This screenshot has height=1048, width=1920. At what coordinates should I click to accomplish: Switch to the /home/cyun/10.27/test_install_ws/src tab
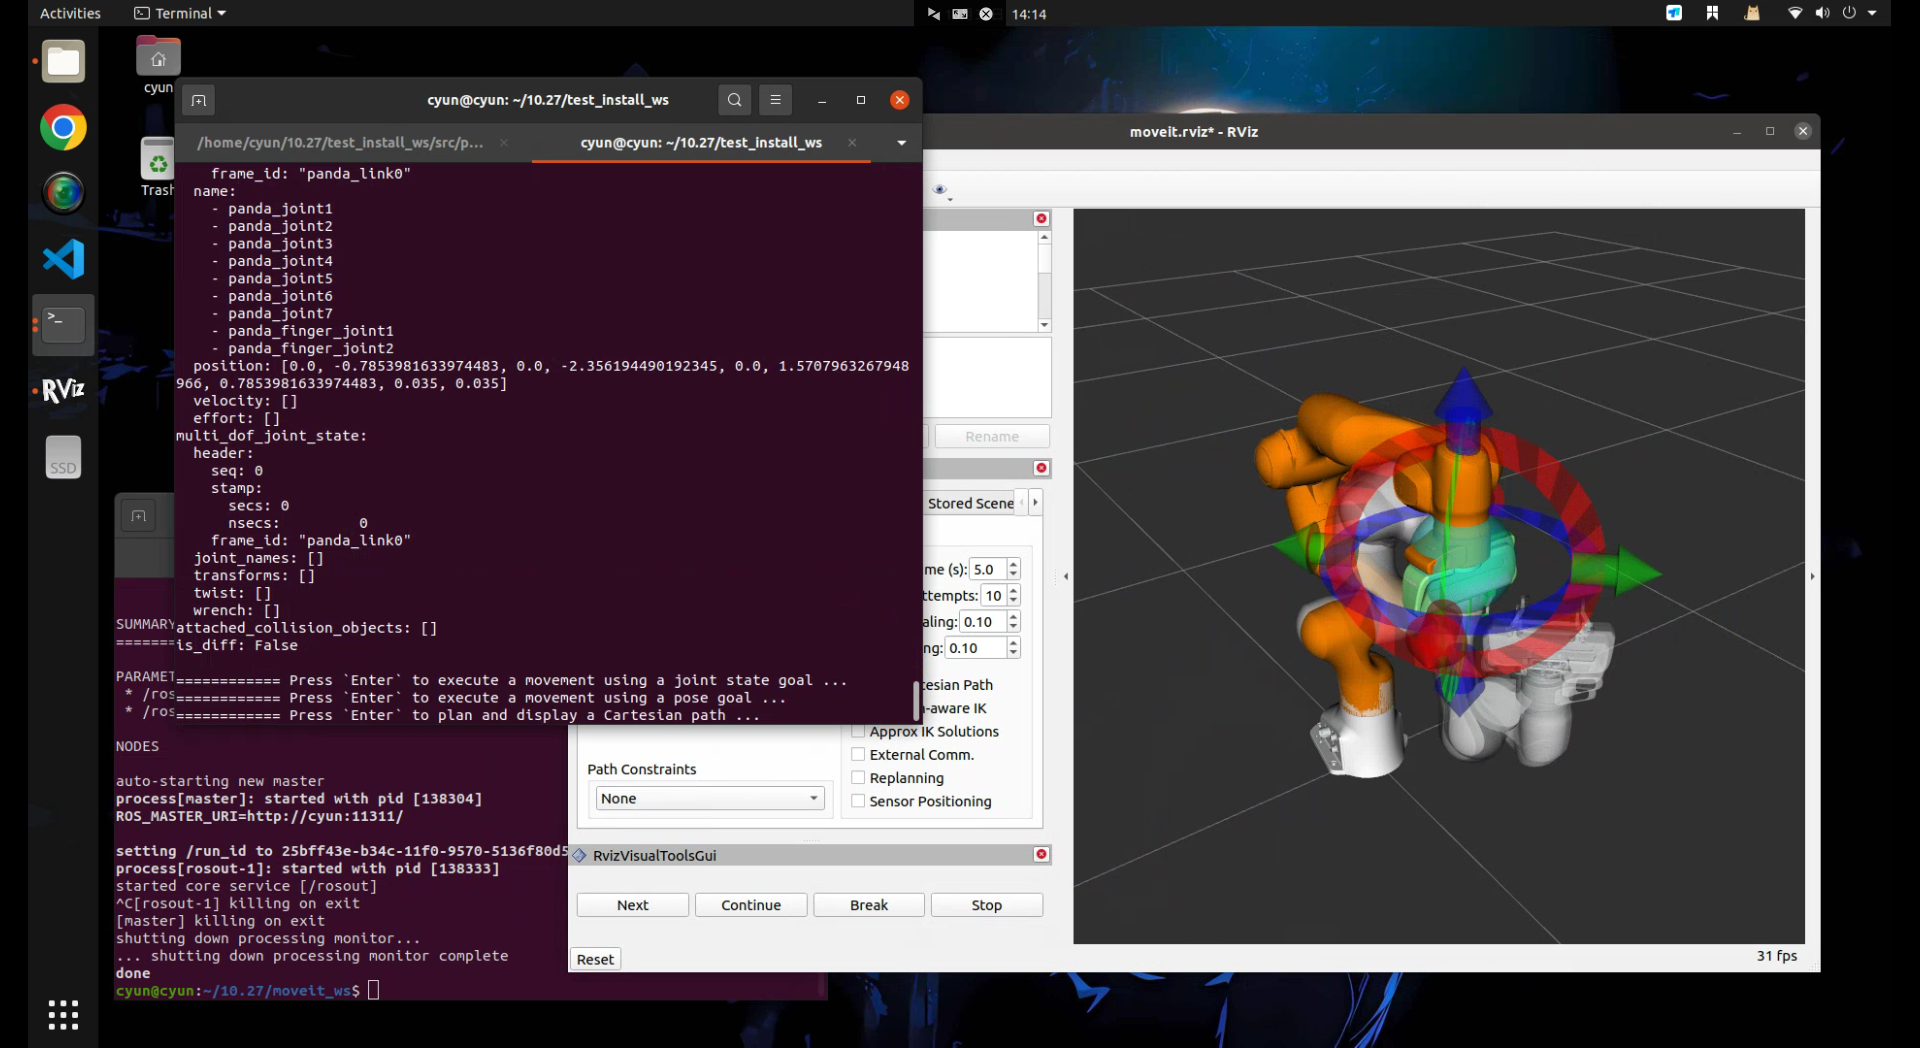coord(340,143)
